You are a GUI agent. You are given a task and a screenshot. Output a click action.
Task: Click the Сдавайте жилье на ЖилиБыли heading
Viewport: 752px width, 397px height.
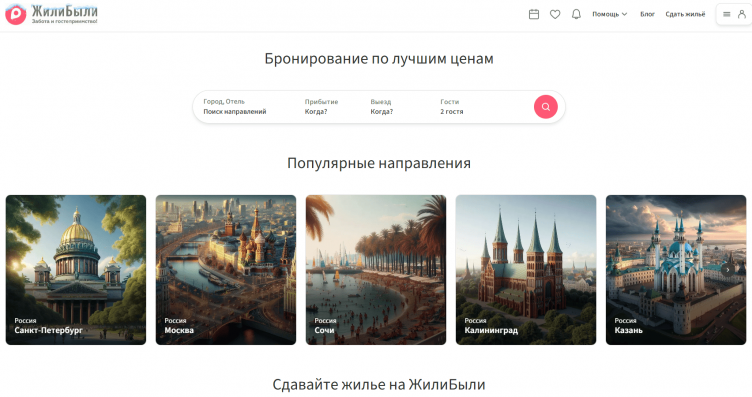379,385
